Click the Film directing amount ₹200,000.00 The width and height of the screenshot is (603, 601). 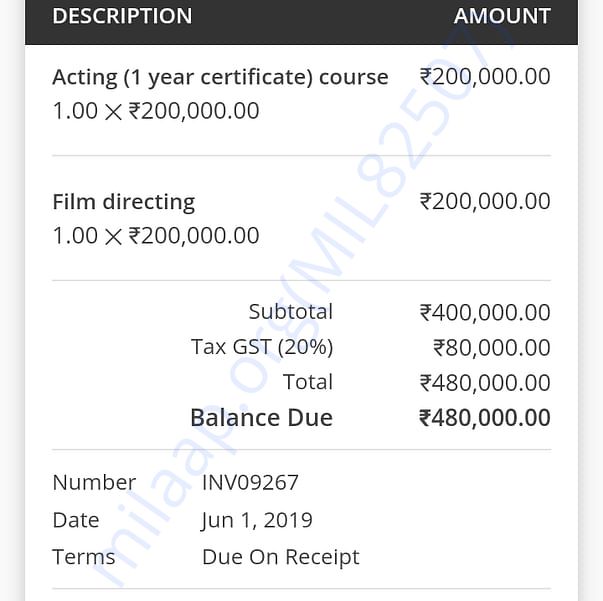coord(485,201)
